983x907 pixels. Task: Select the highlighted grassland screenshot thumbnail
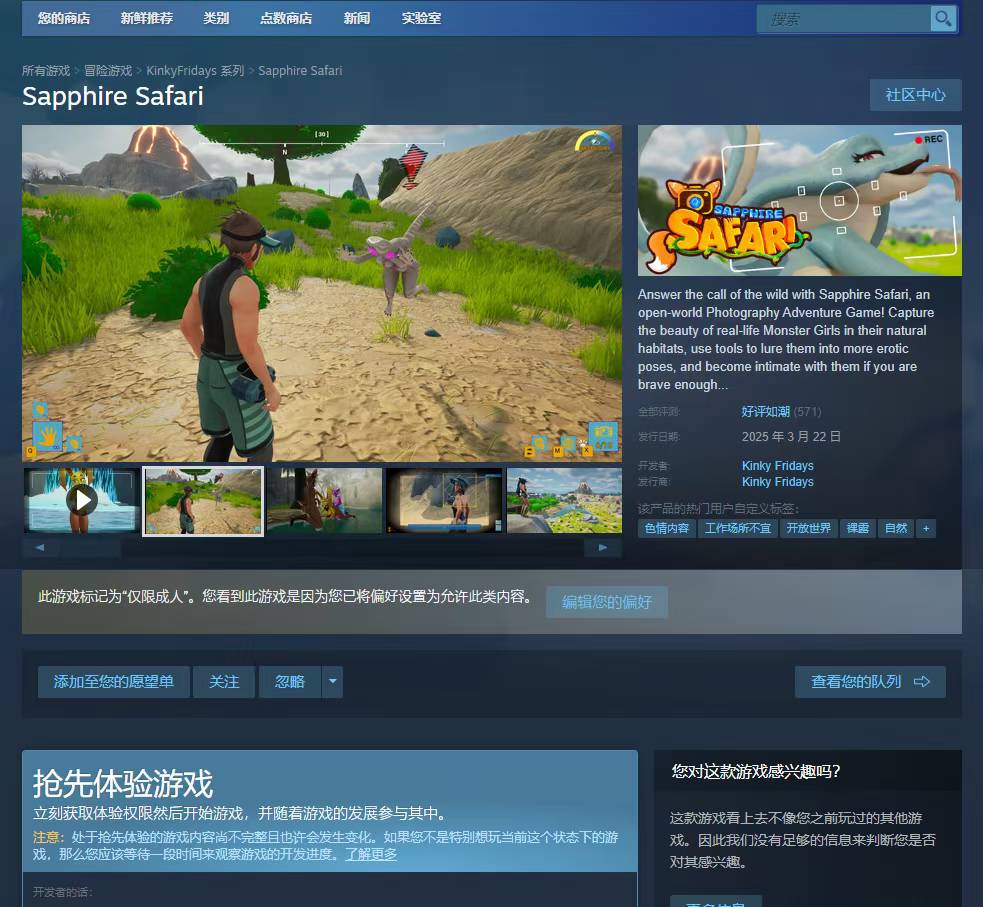(203, 501)
